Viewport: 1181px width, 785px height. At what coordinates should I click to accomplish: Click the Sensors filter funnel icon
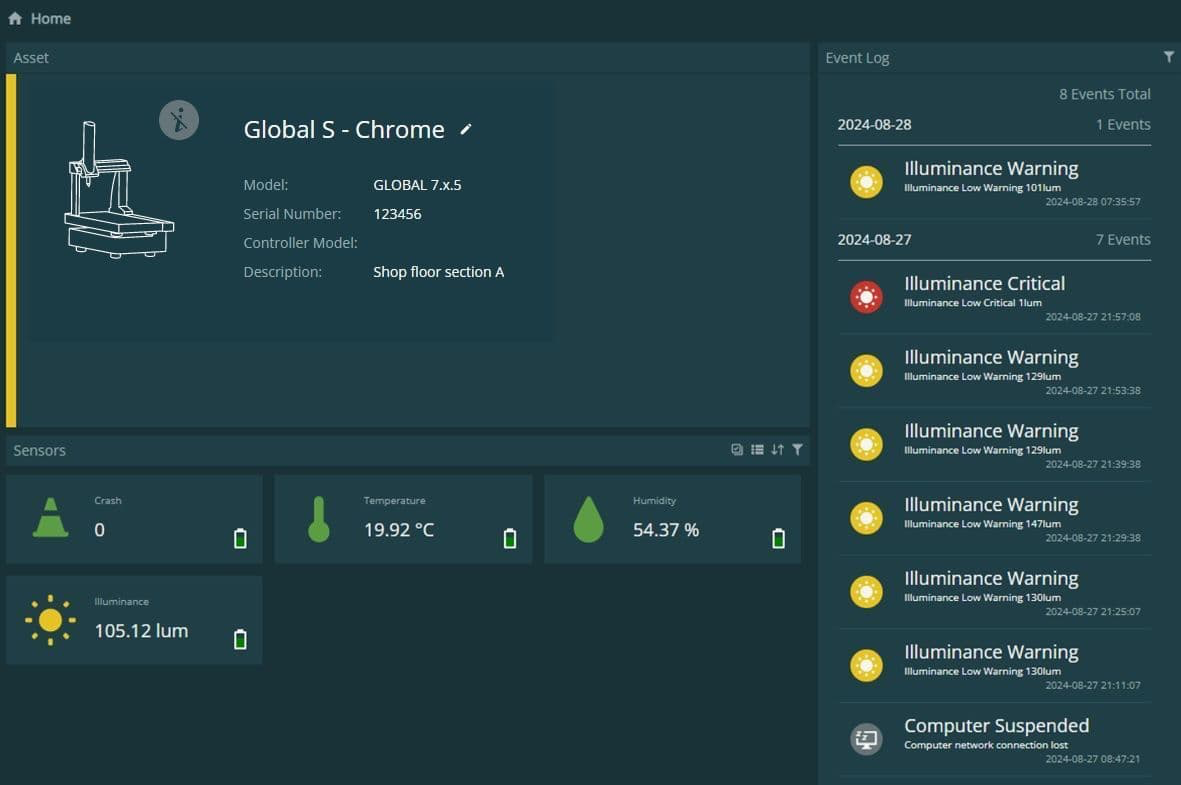click(x=797, y=450)
